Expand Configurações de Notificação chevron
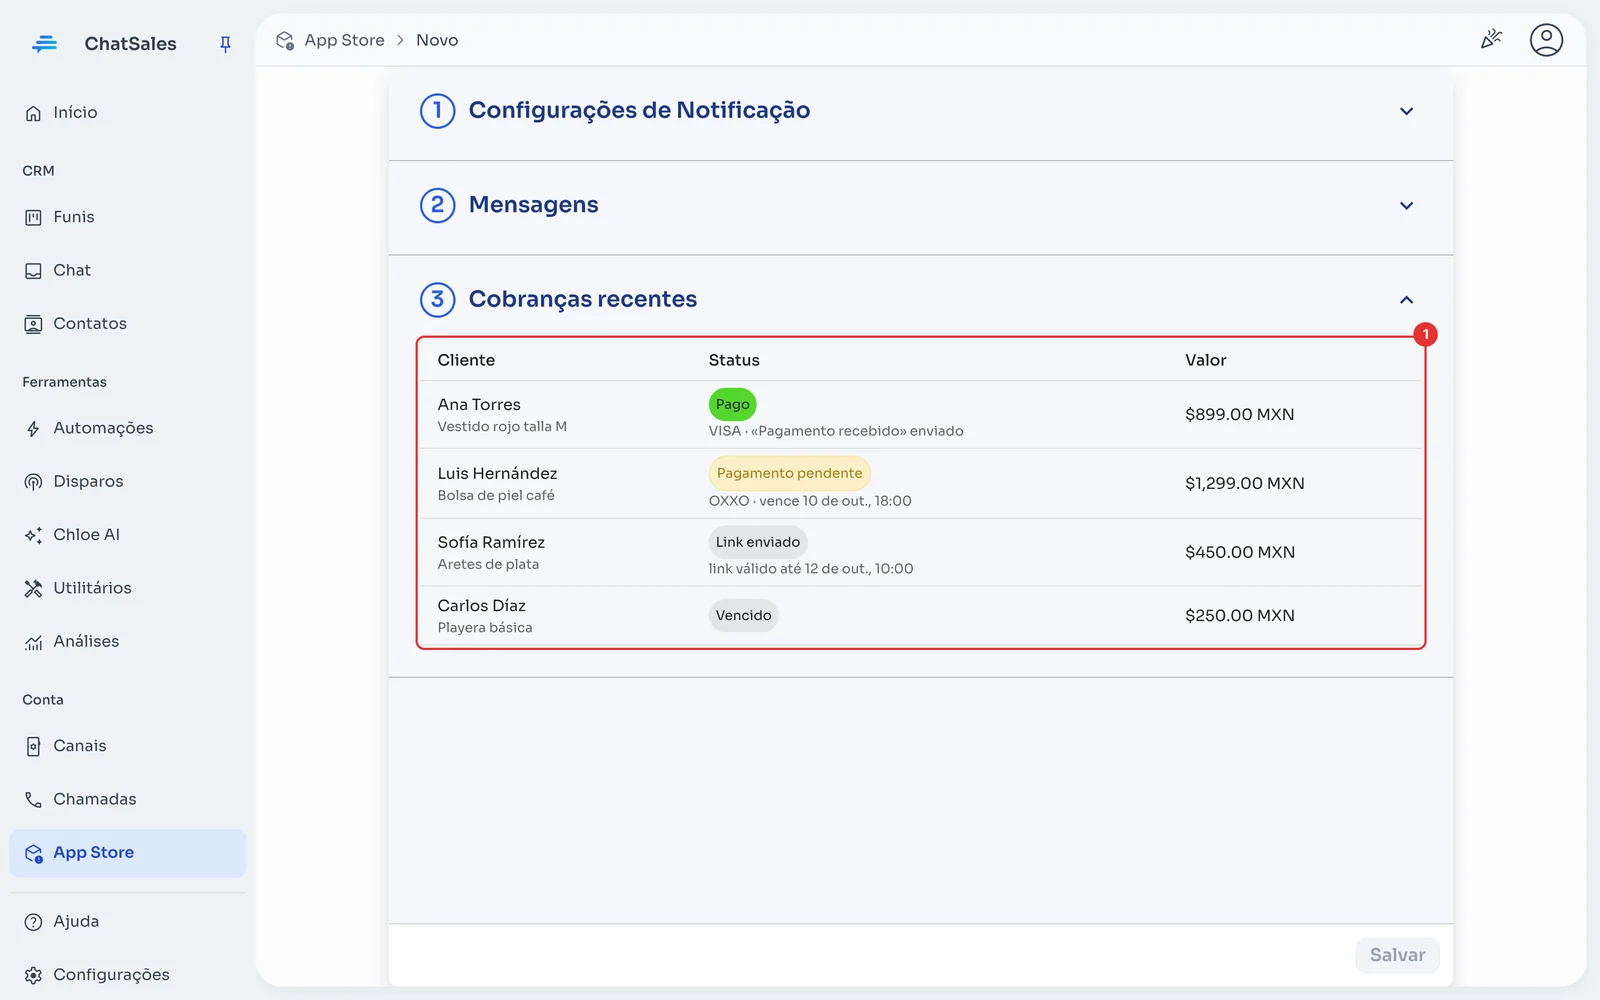The image size is (1600, 1000). (x=1406, y=111)
